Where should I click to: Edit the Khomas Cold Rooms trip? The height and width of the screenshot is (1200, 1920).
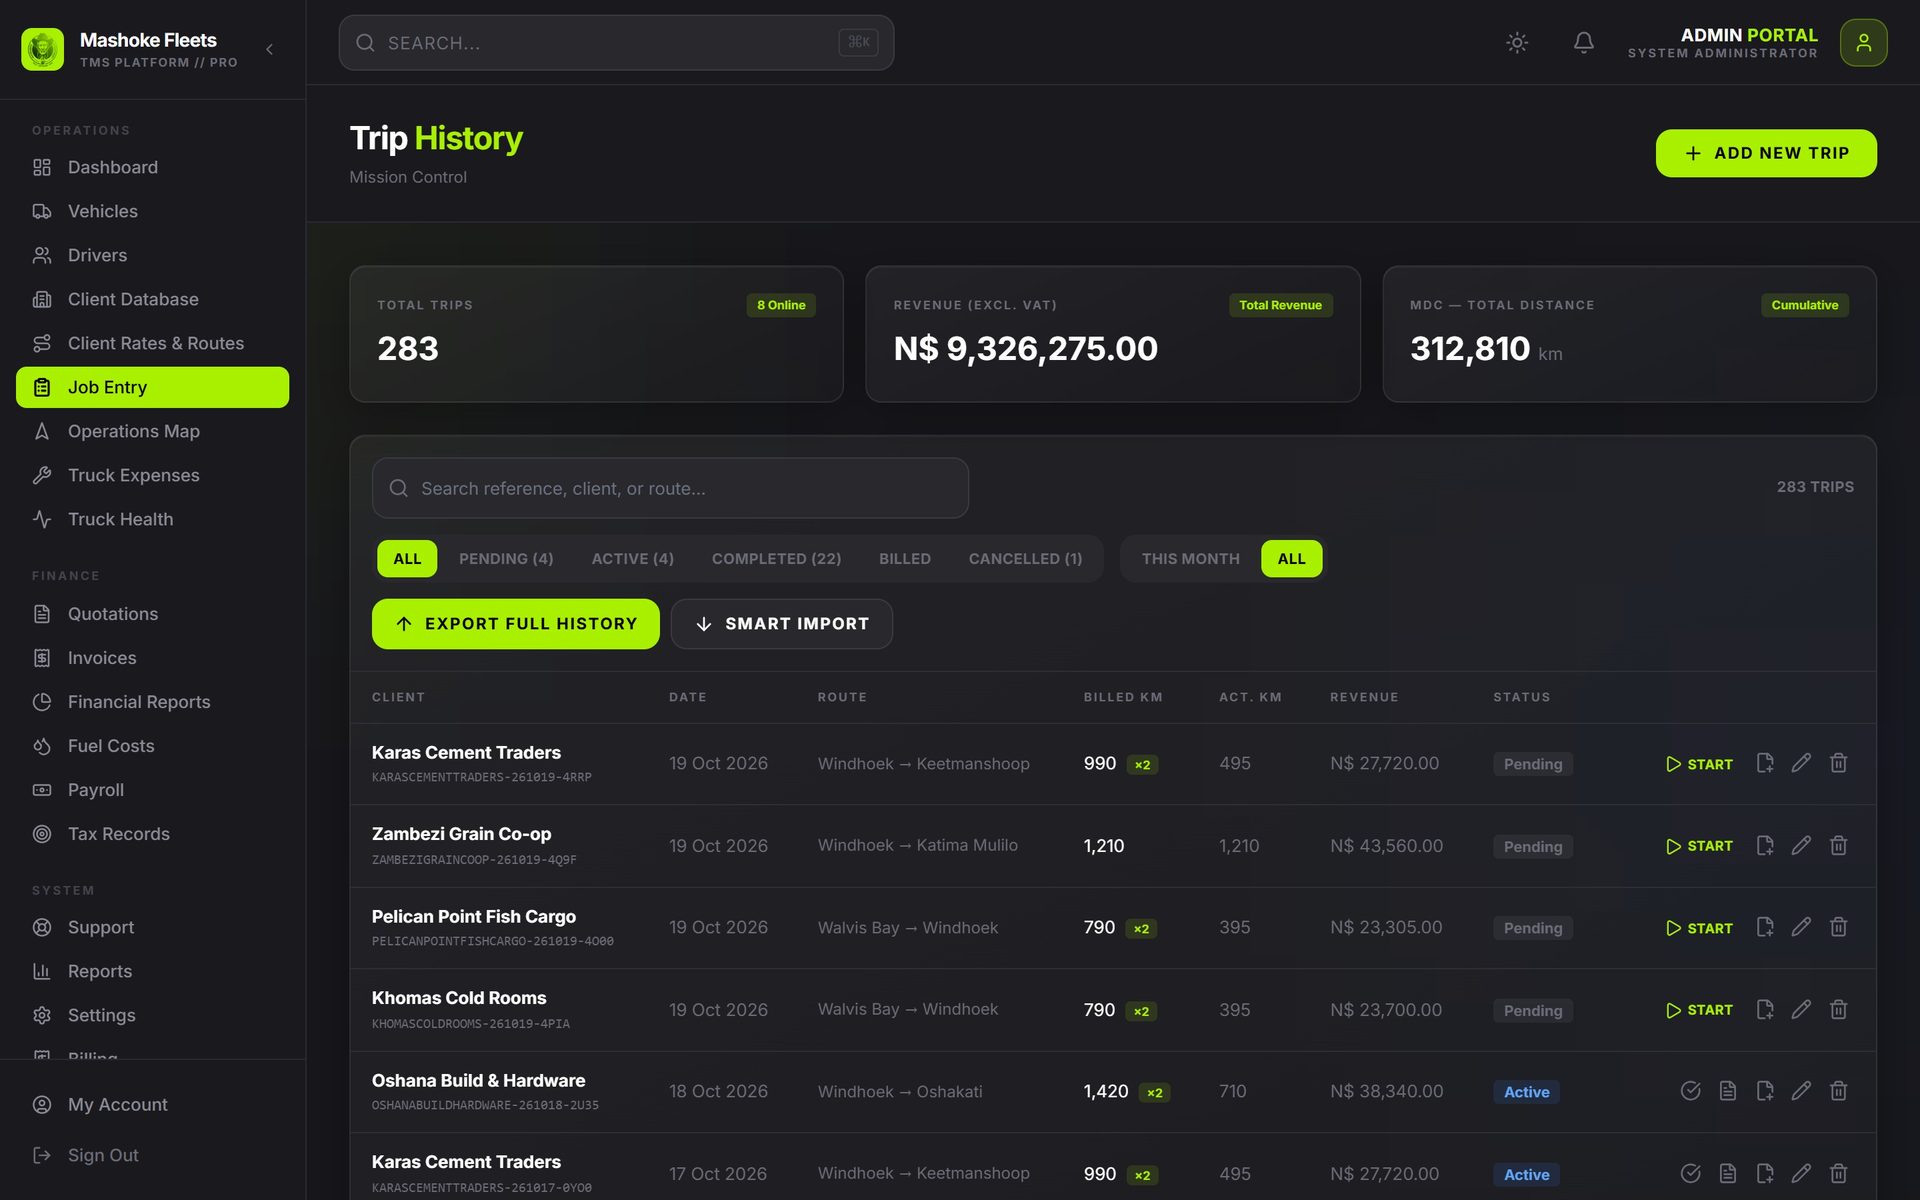[x=1801, y=1010]
